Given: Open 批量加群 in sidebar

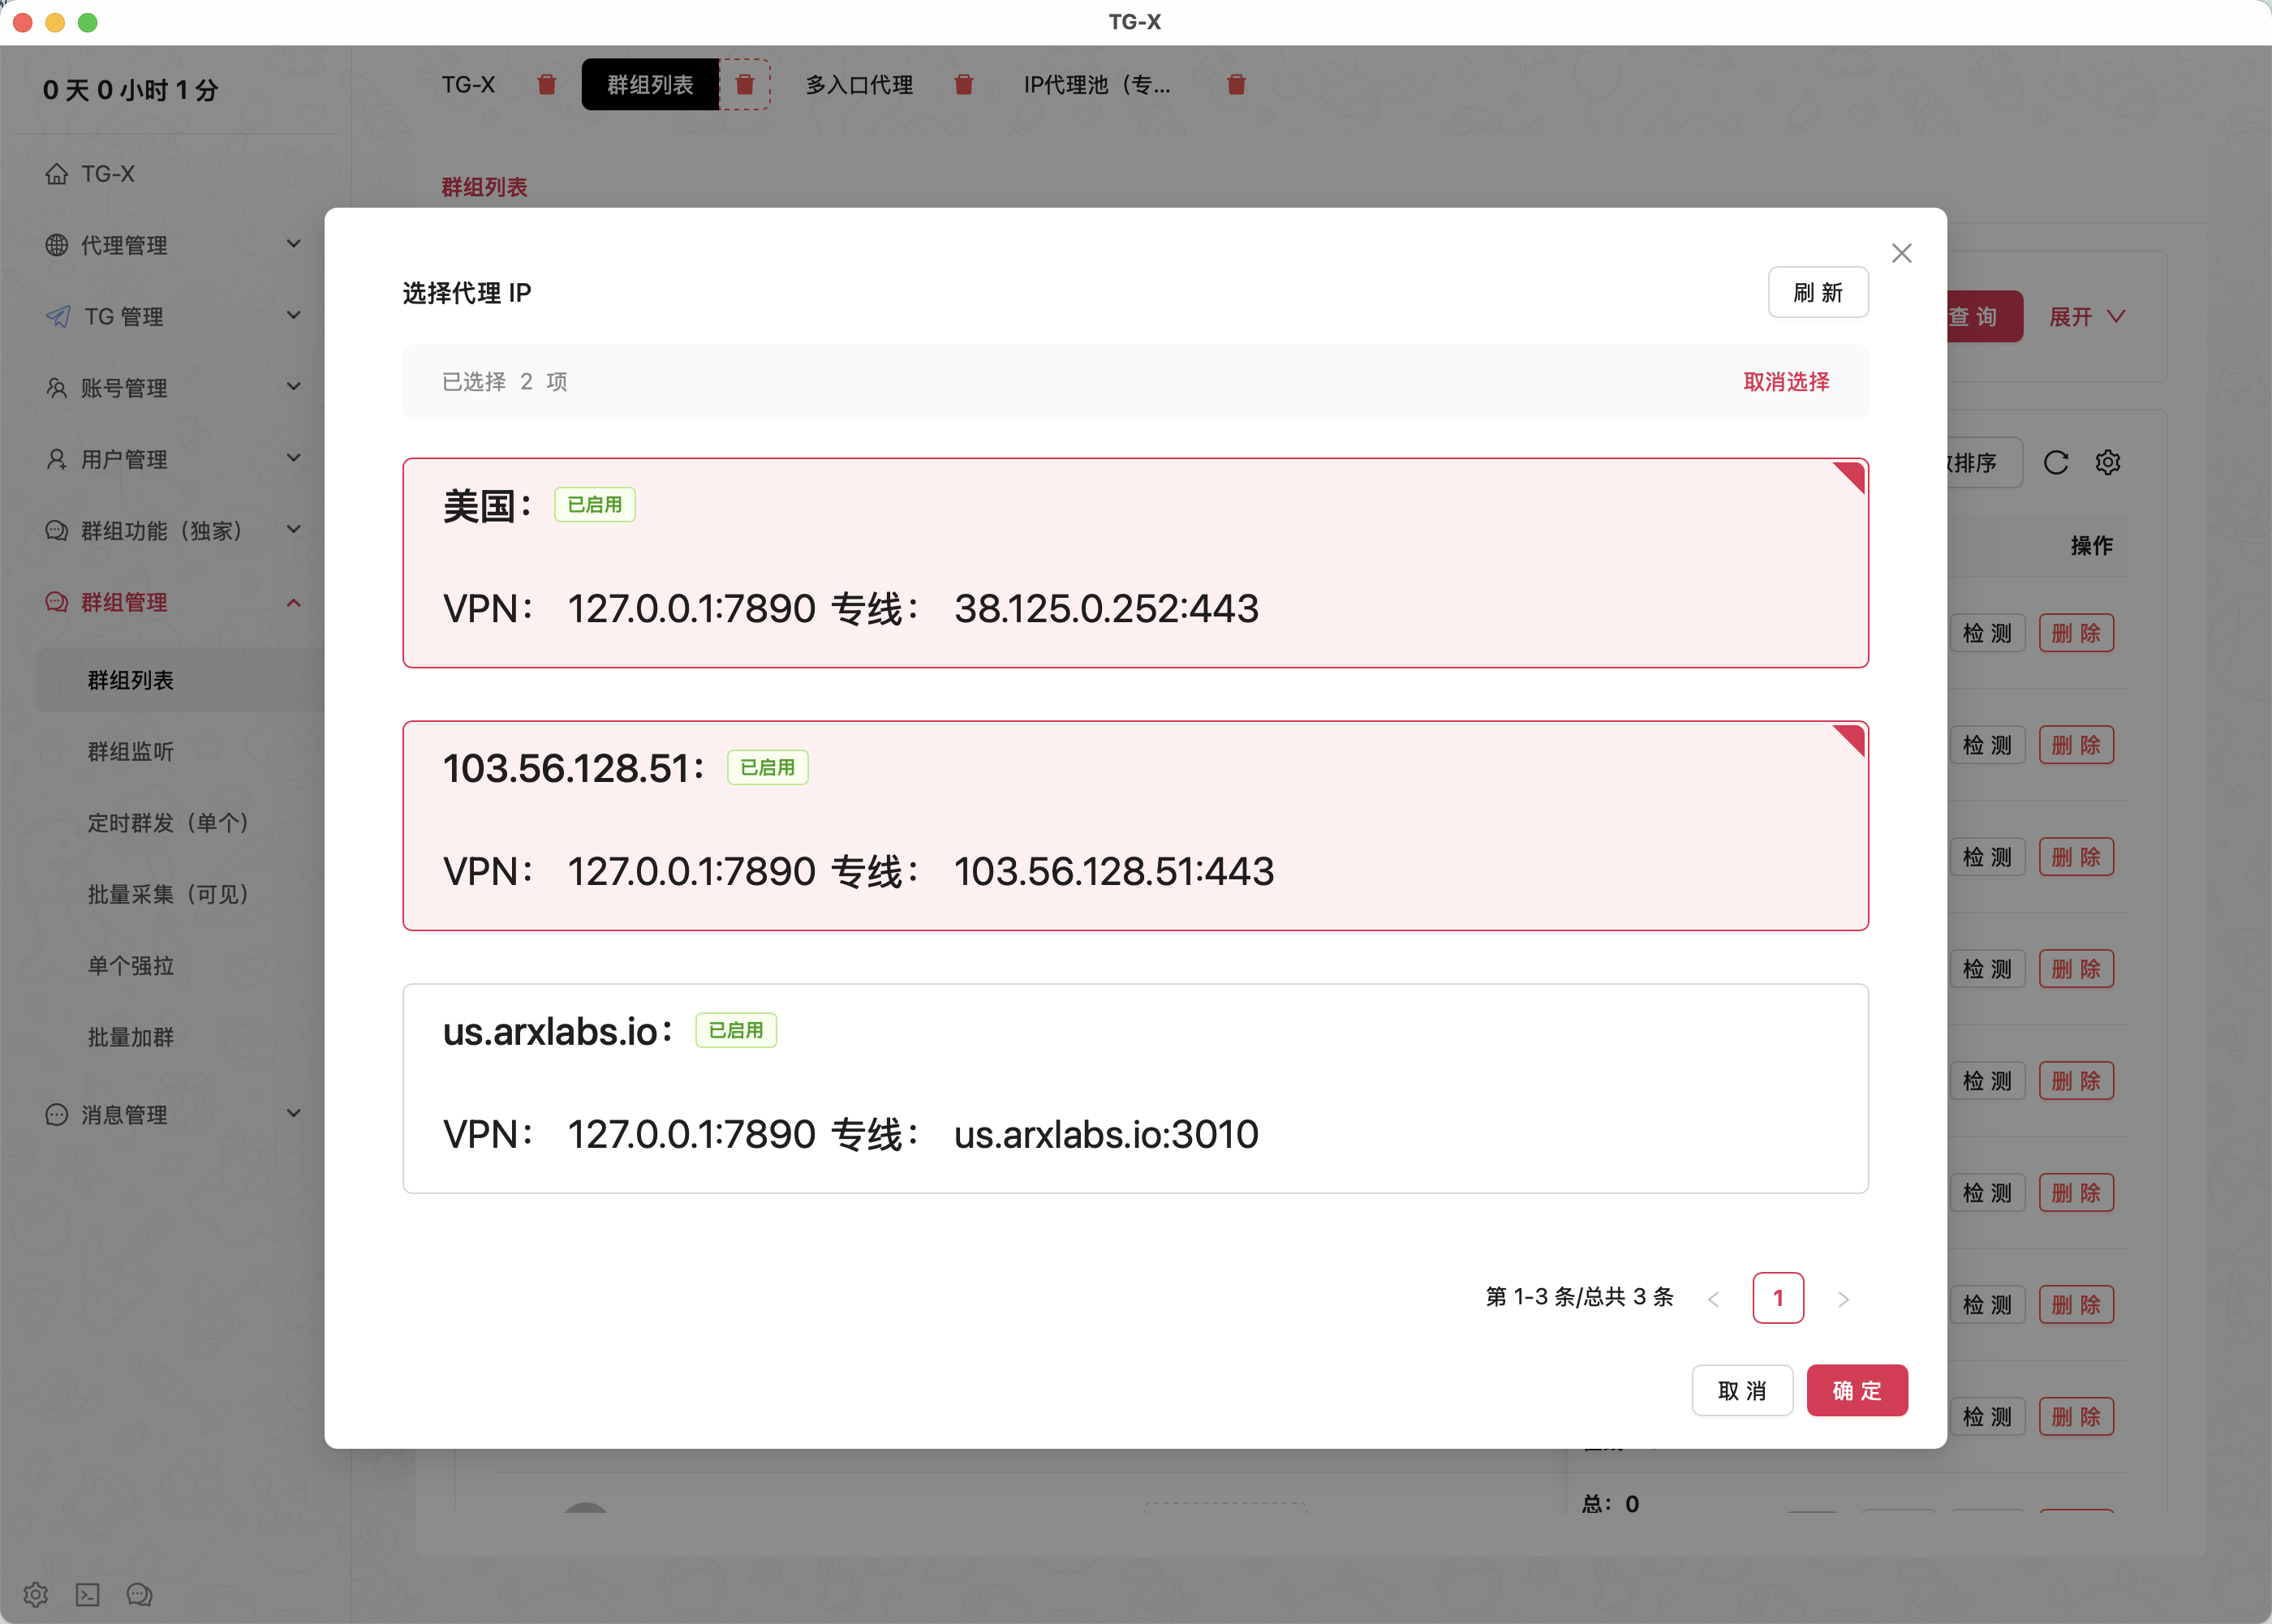Looking at the screenshot, I should [131, 1037].
